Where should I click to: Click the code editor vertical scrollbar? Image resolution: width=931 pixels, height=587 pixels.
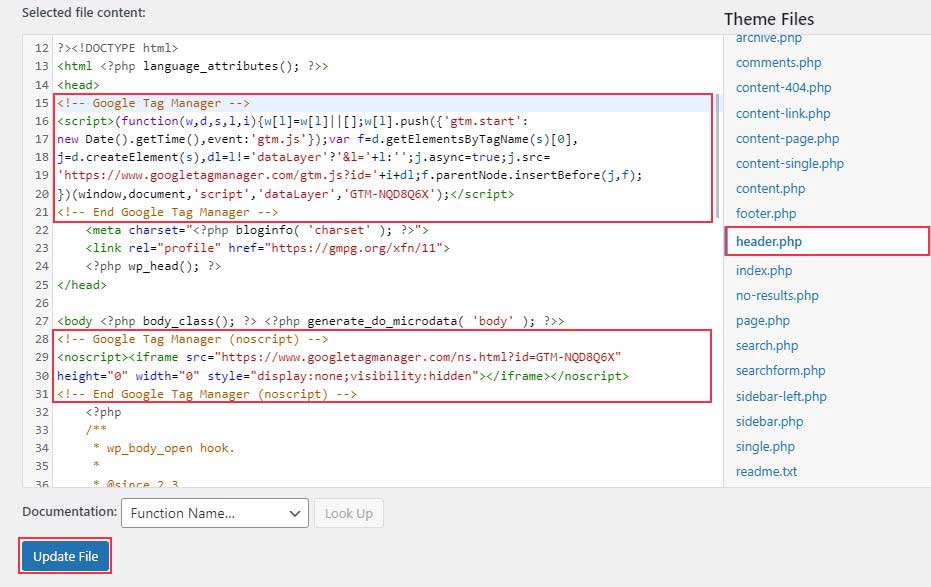coord(717,157)
